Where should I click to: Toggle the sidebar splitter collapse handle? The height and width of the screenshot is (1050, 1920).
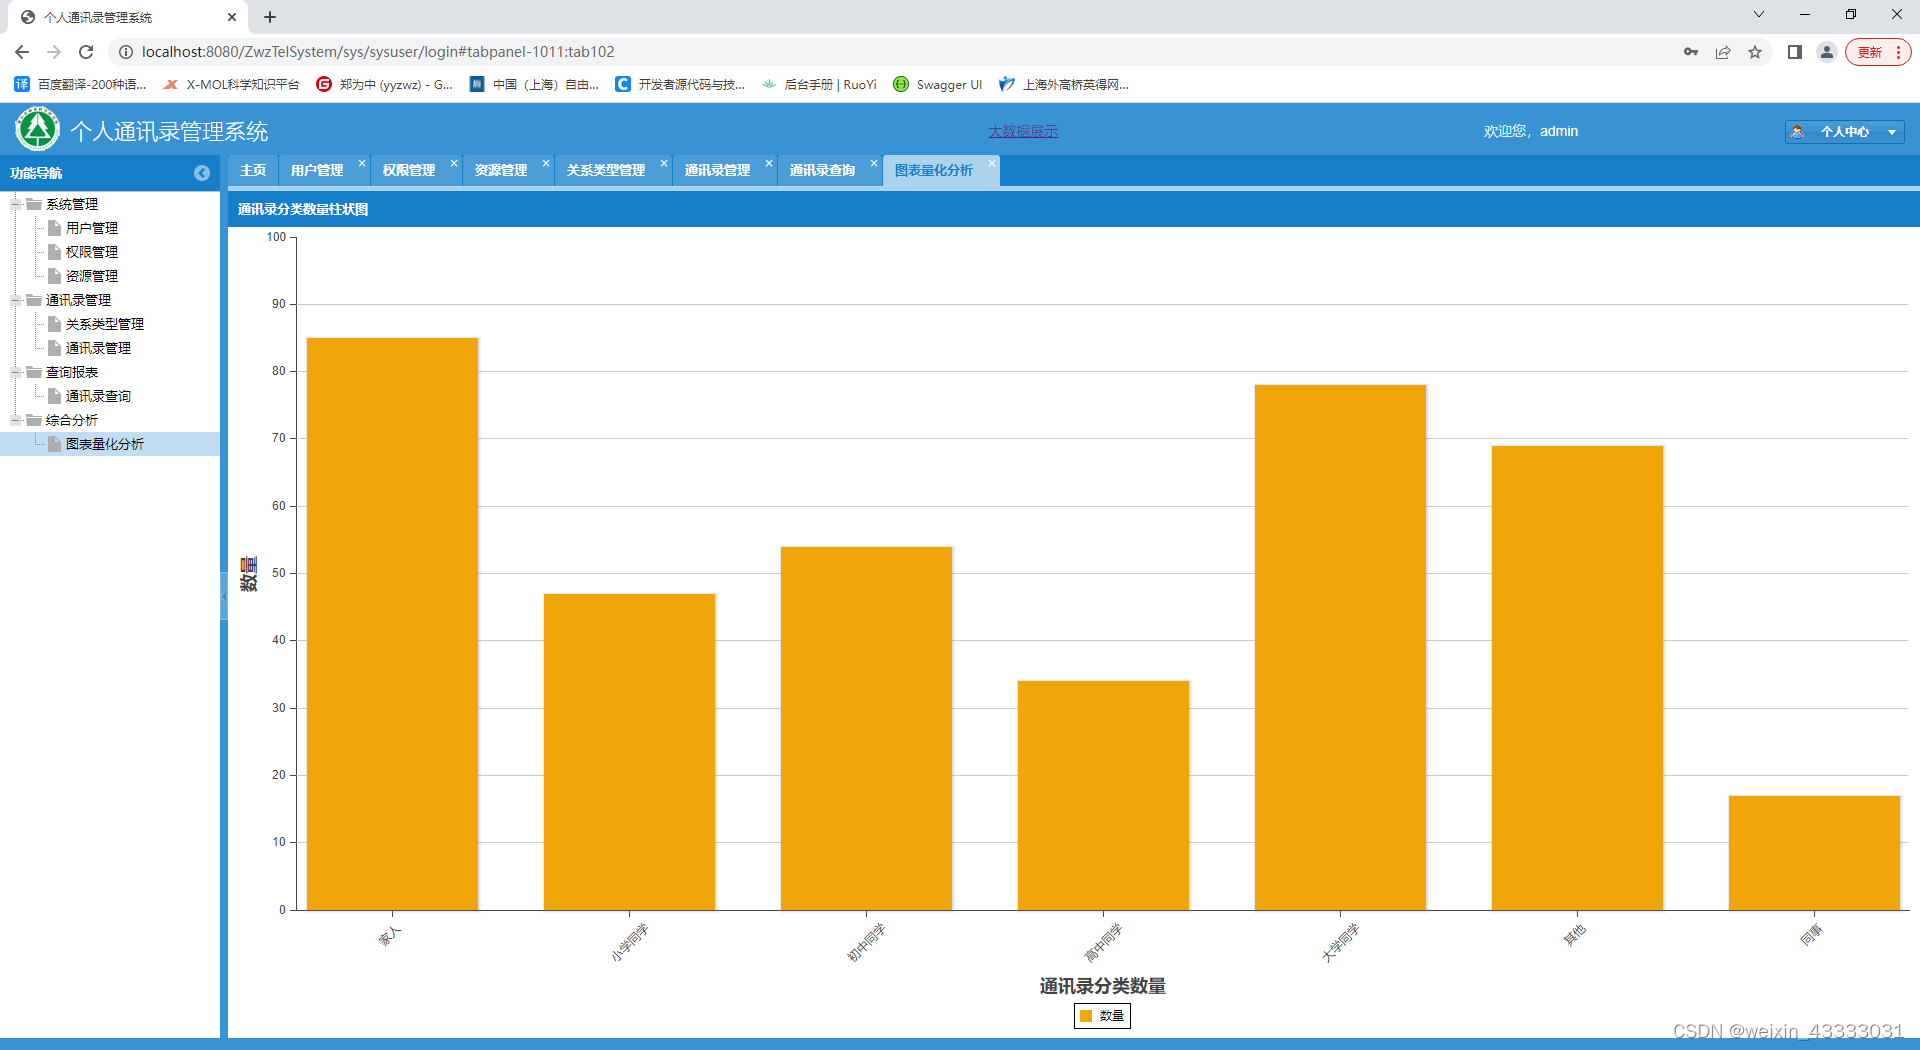[x=224, y=596]
